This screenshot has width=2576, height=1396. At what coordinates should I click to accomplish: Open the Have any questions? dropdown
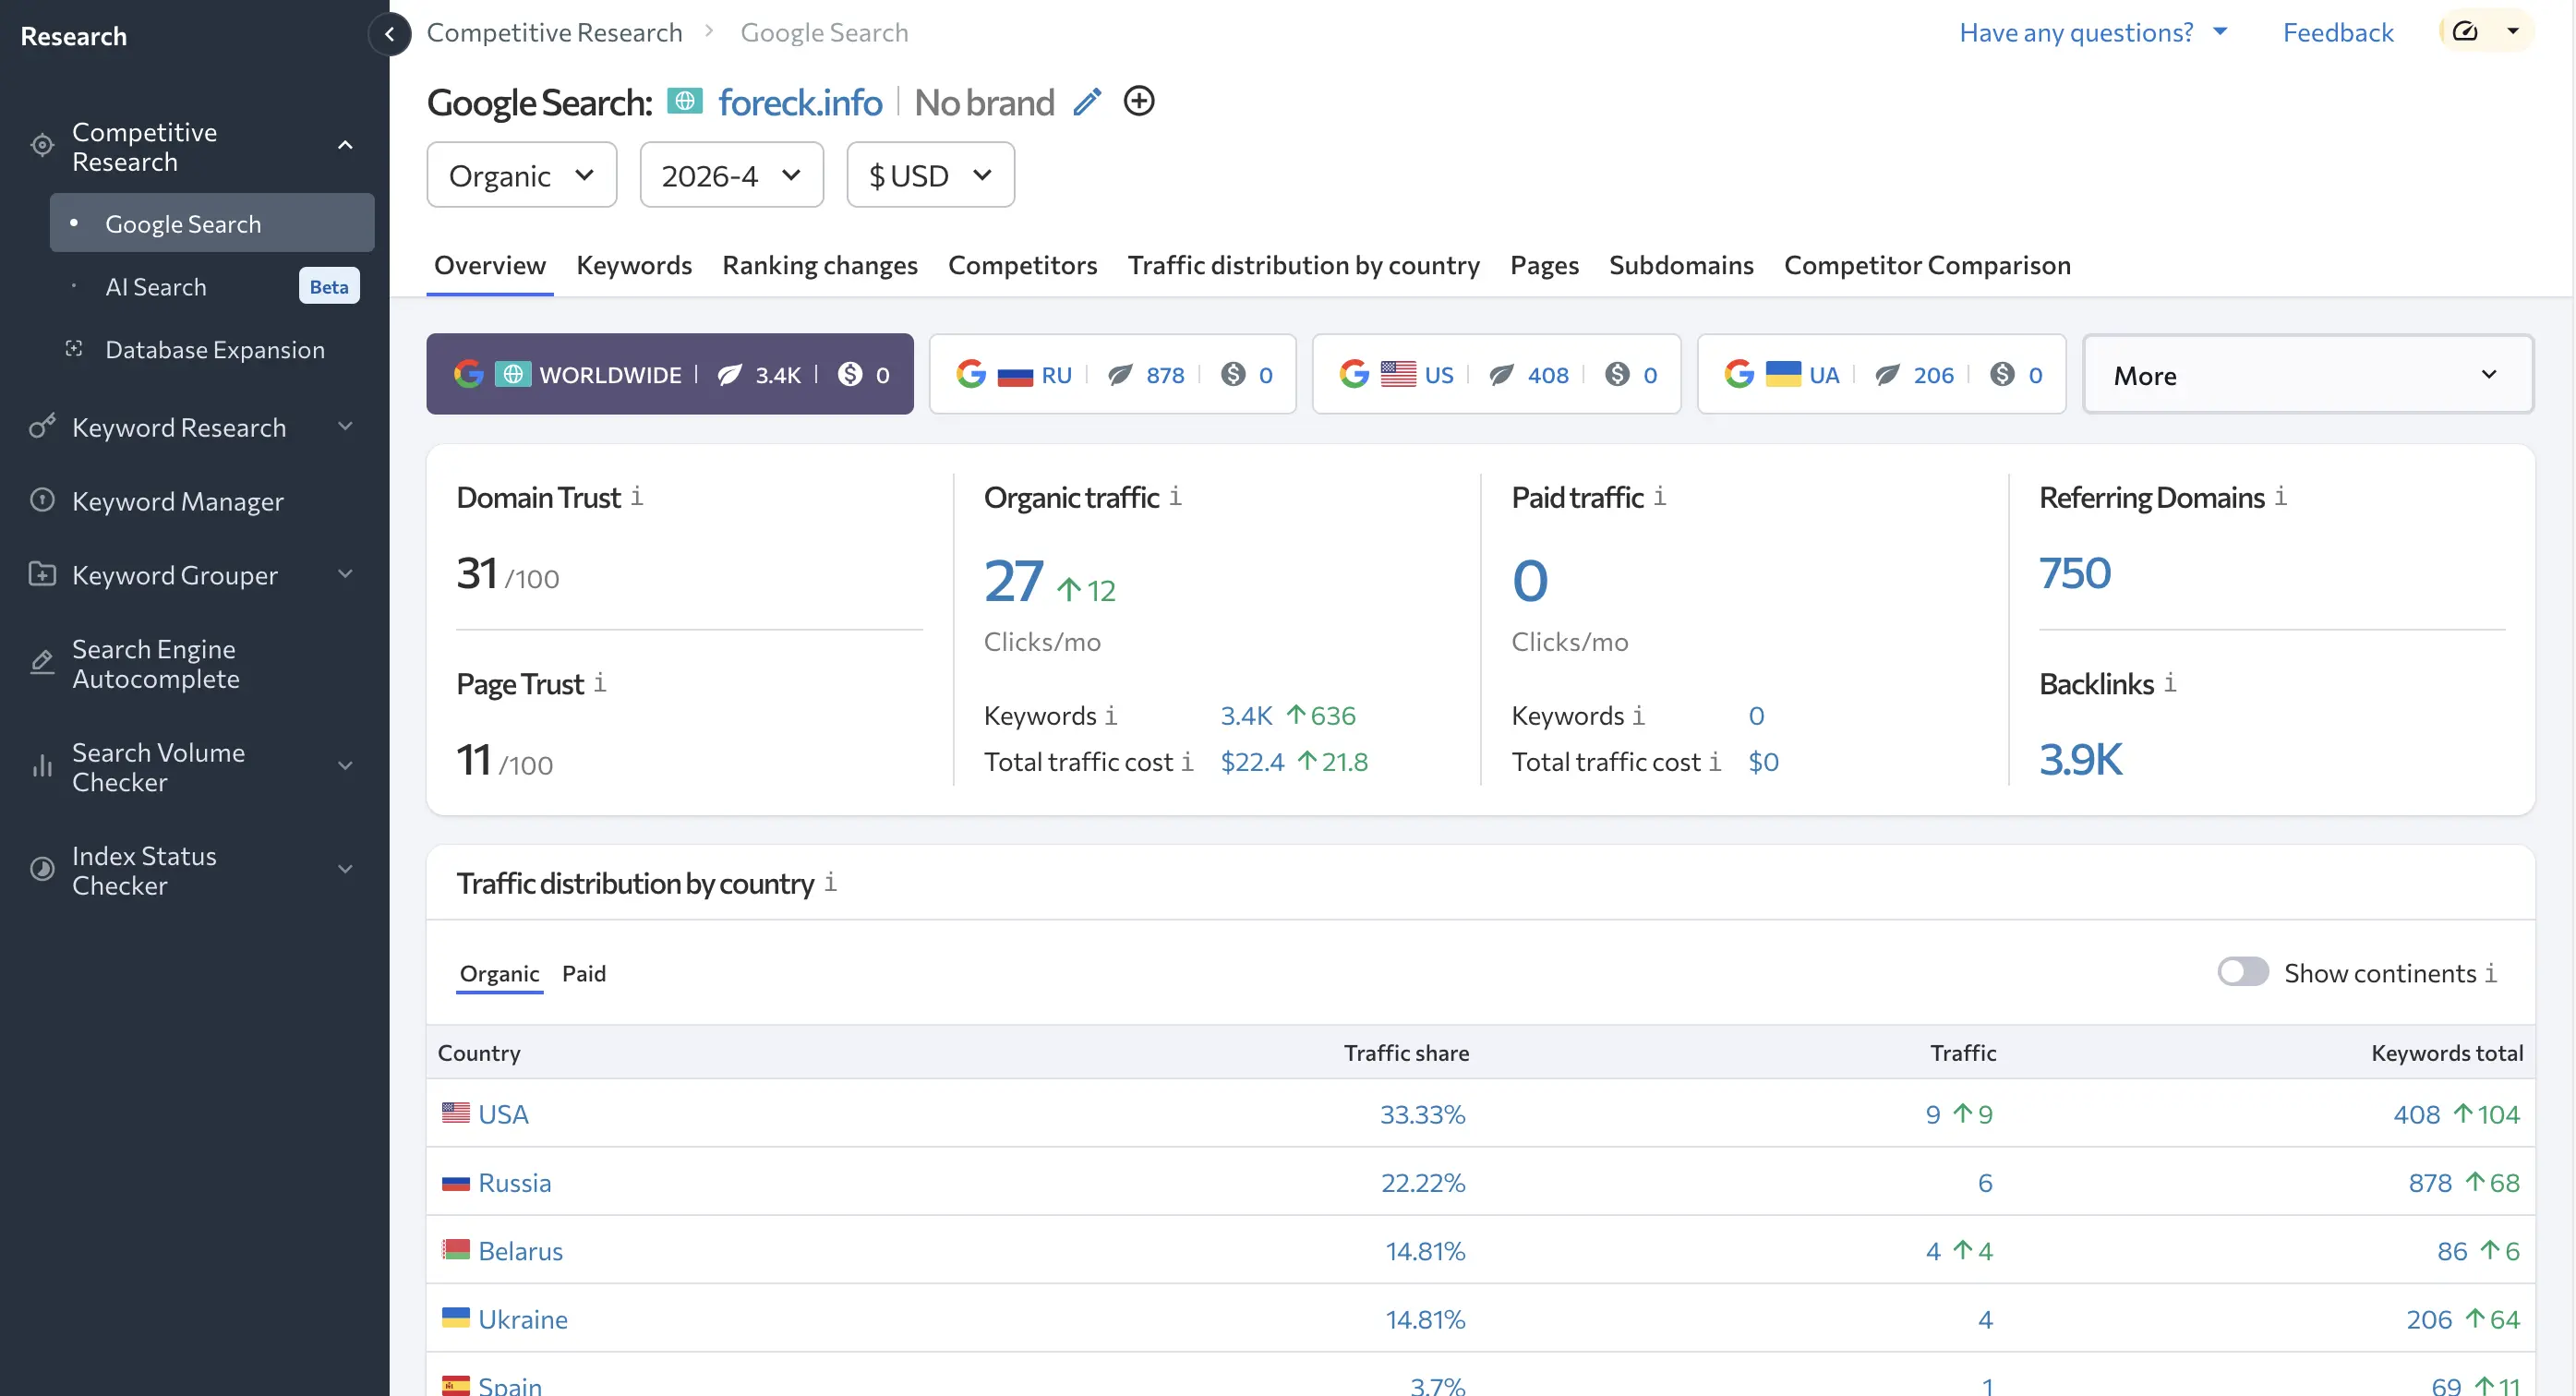(x=2093, y=32)
